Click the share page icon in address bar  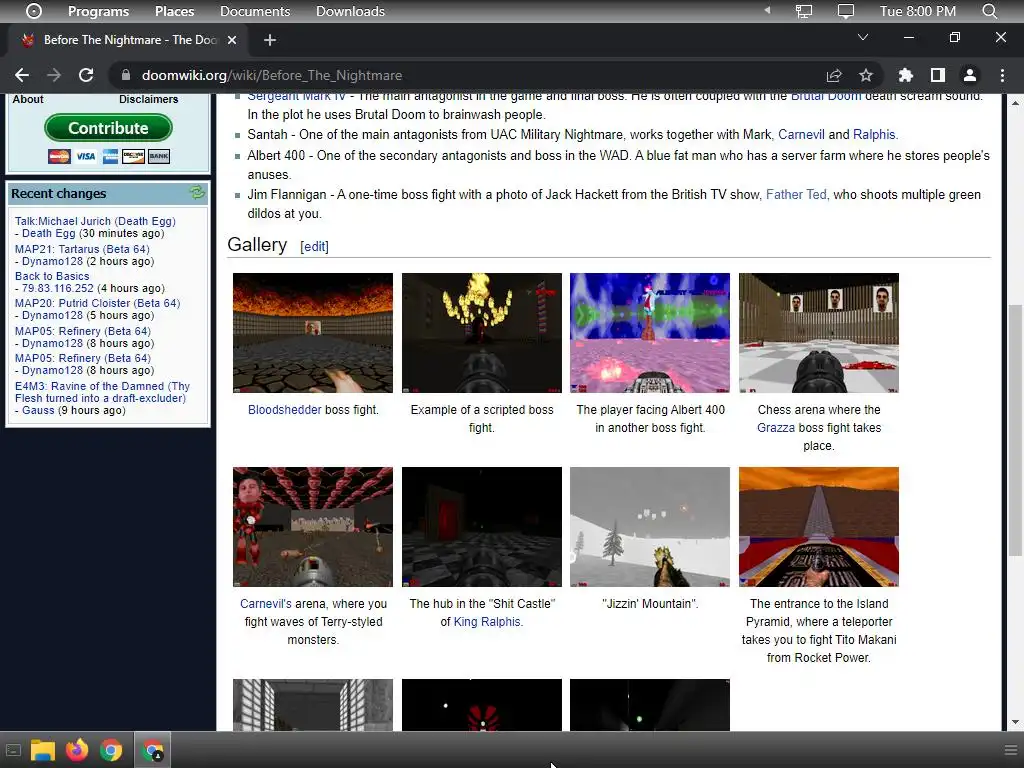pyautogui.click(x=834, y=75)
